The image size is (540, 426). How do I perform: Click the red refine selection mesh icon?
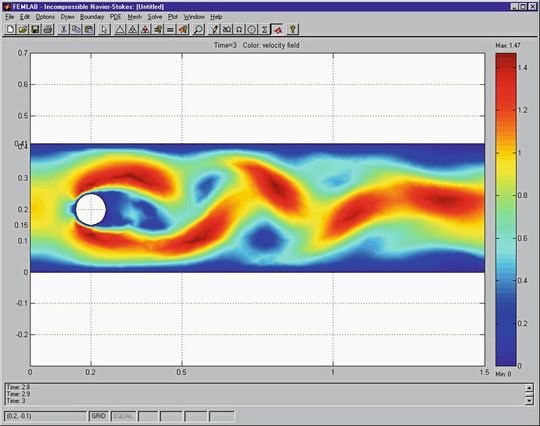tap(145, 29)
